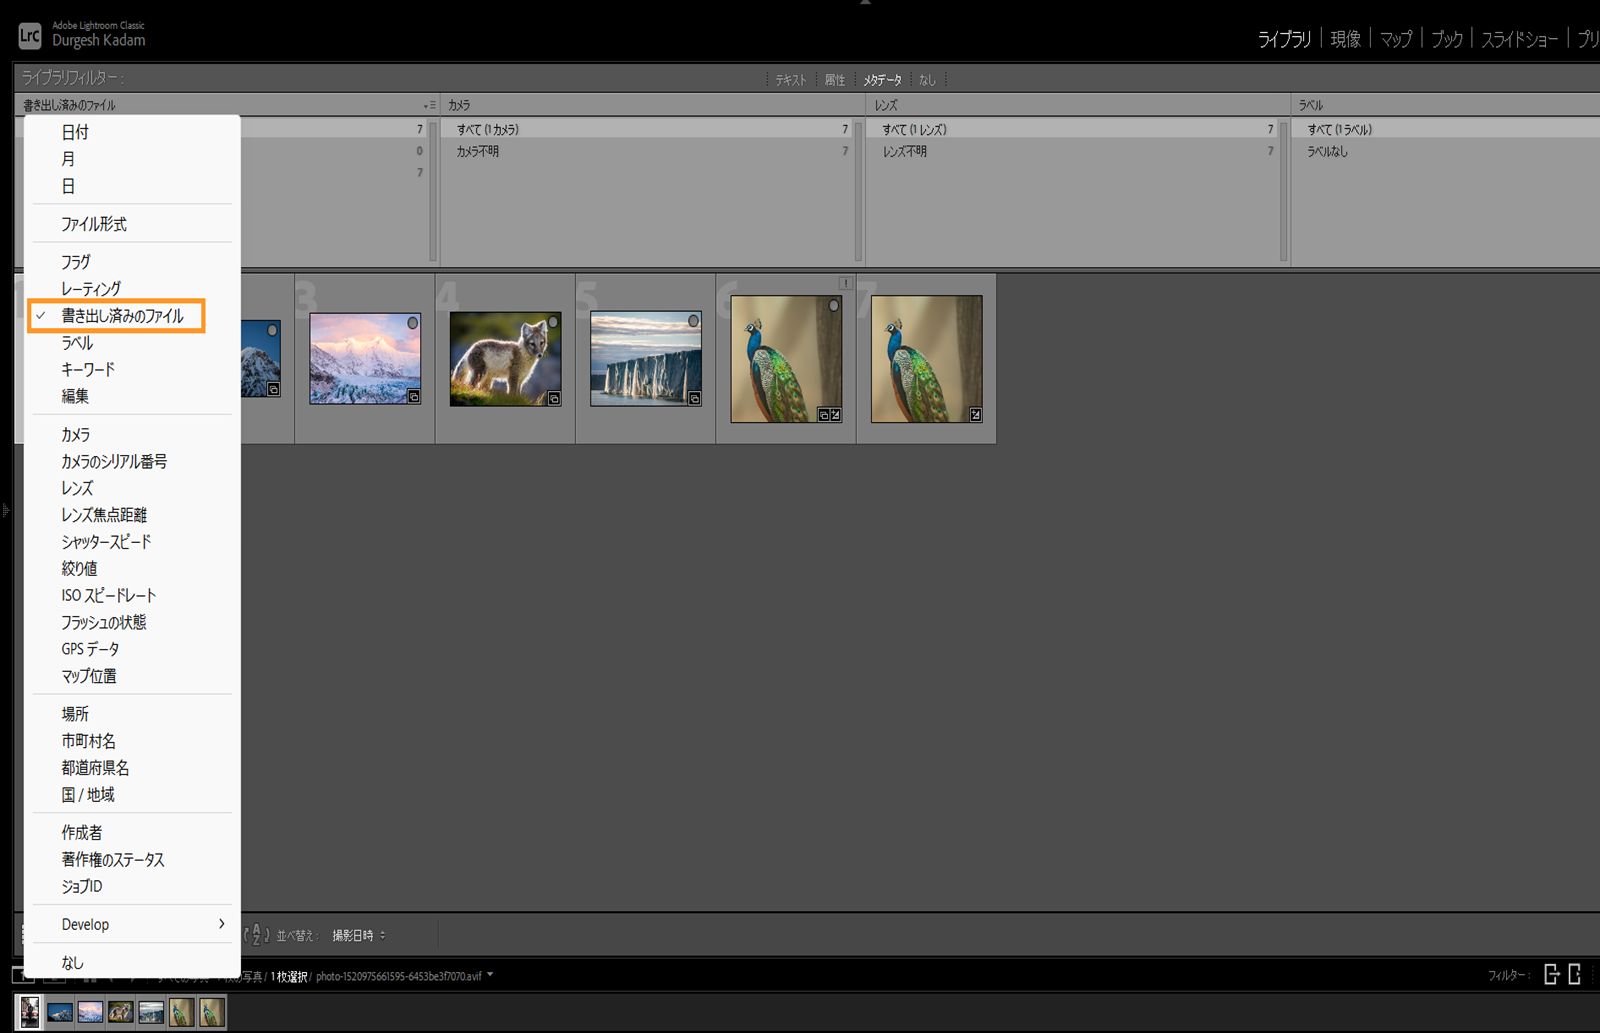Click the Lightroom Classic Lrc logo
The height and width of the screenshot is (1033, 1600).
coord(29,36)
